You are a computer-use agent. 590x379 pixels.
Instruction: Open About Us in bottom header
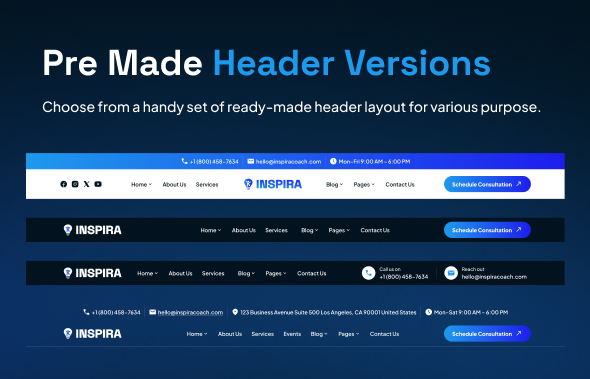(230, 334)
